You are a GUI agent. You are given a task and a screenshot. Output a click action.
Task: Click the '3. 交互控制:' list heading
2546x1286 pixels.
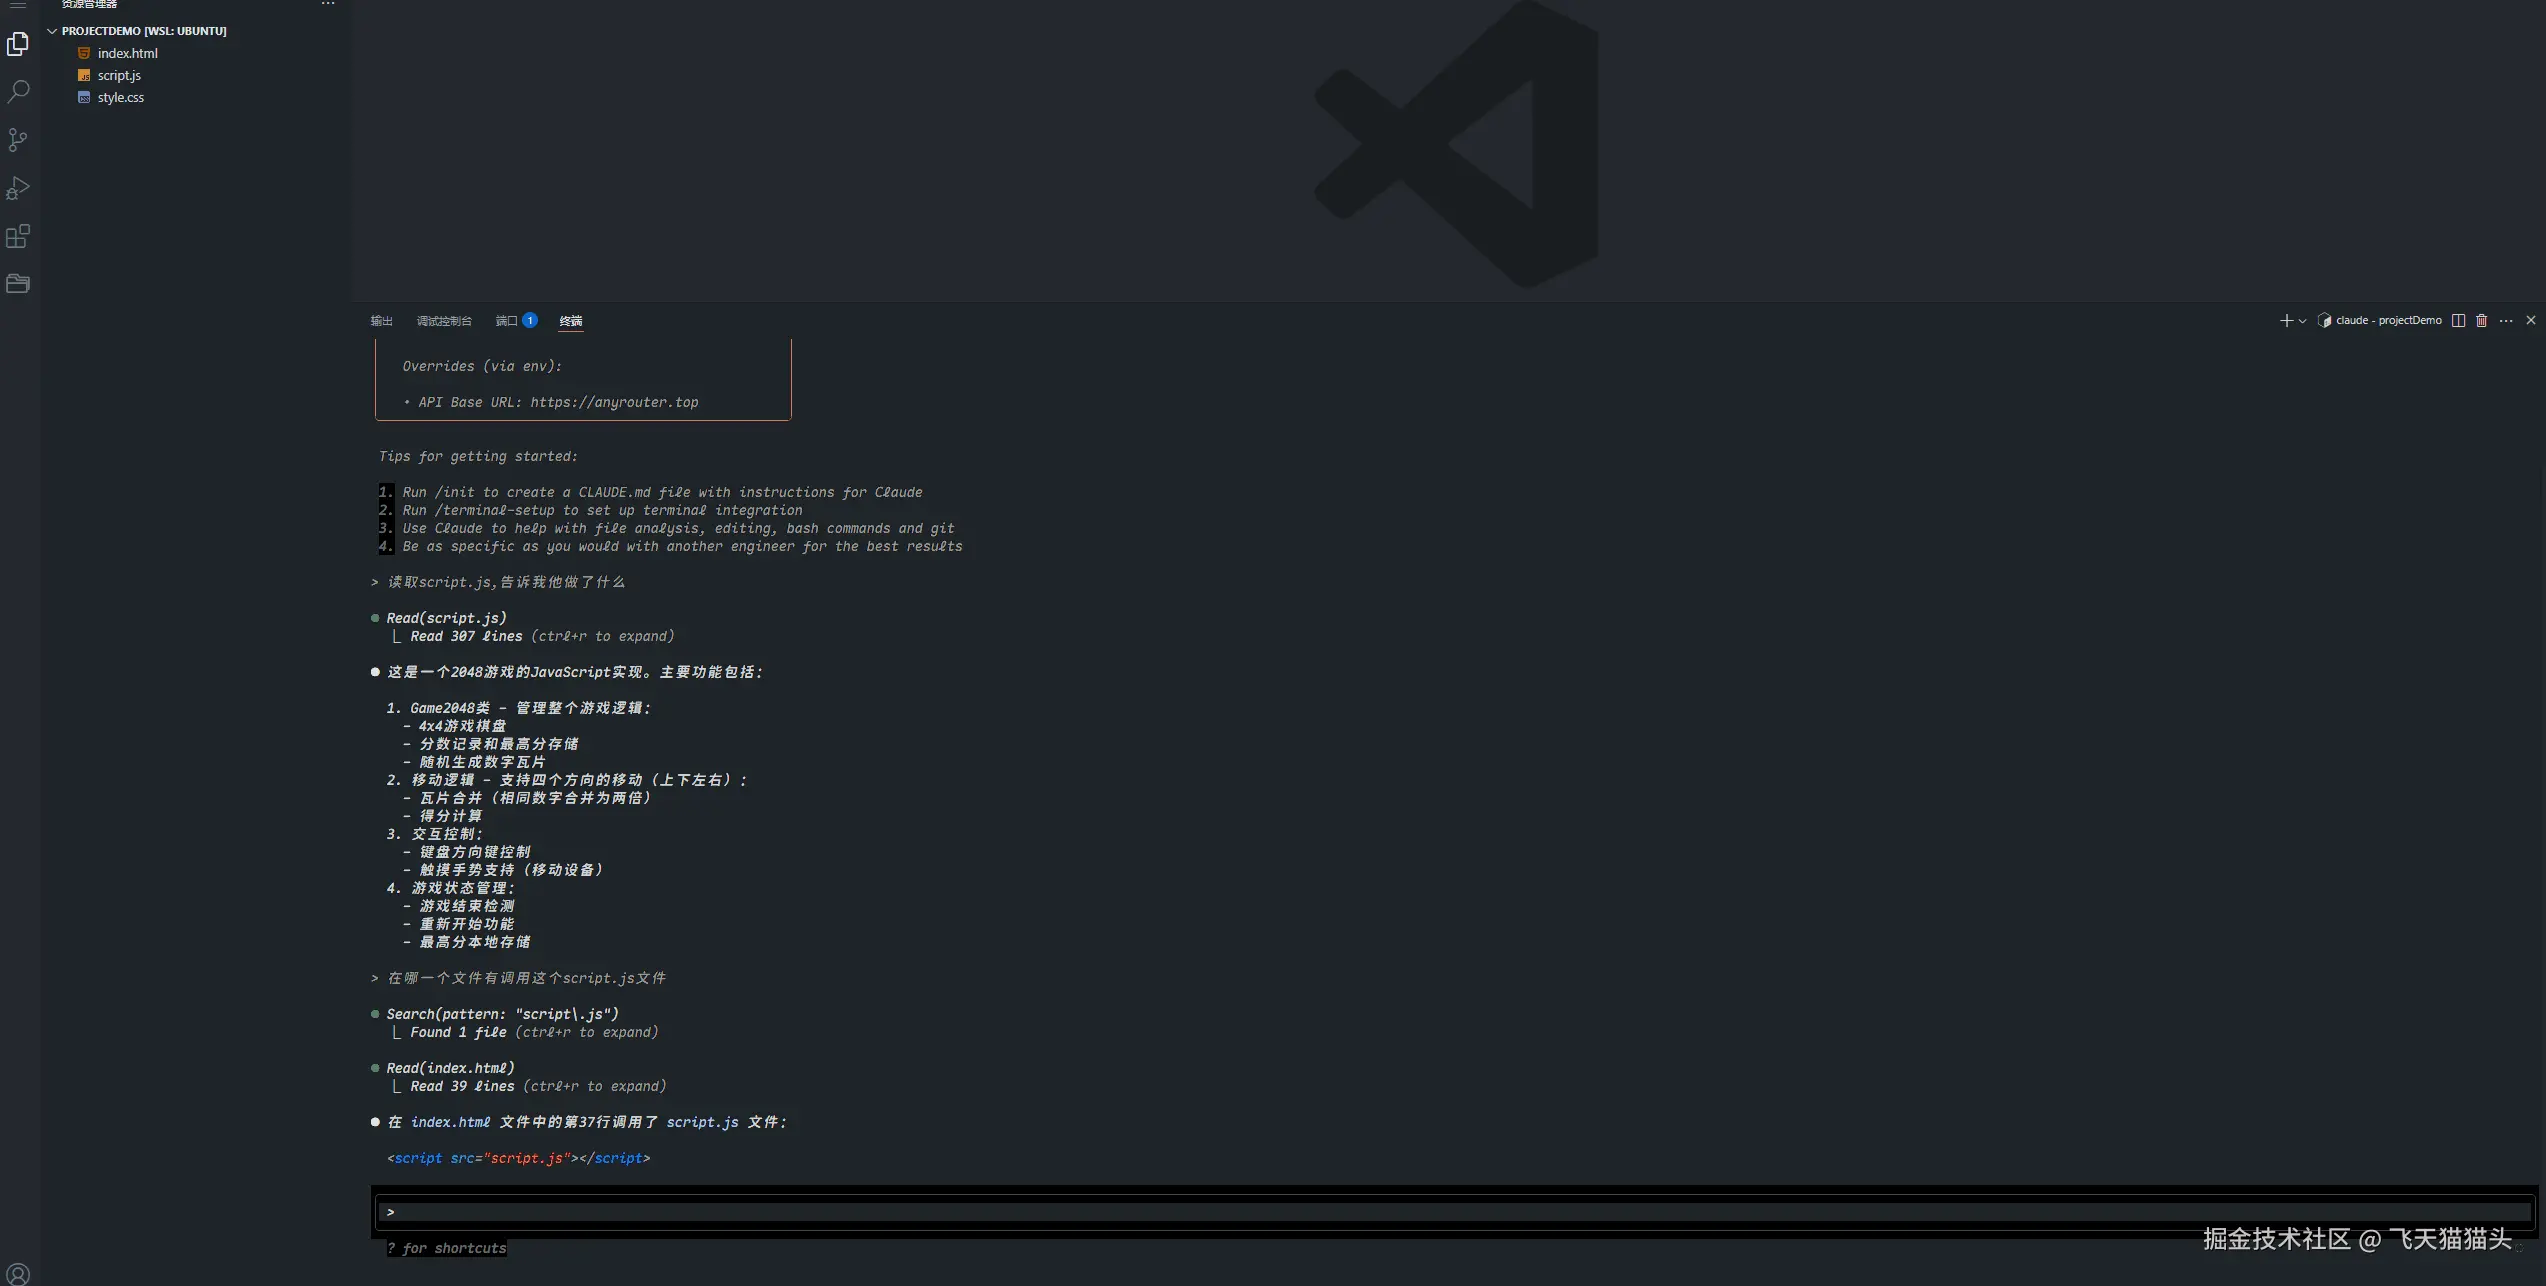[x=434, y=834]
